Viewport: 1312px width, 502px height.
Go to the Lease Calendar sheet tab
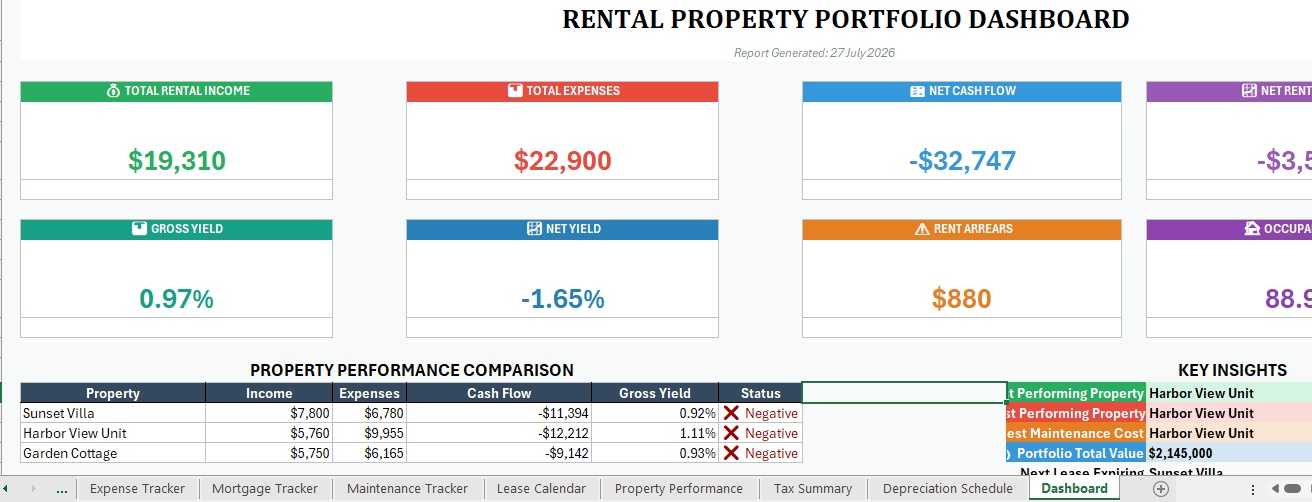click(x=542, y=489)
